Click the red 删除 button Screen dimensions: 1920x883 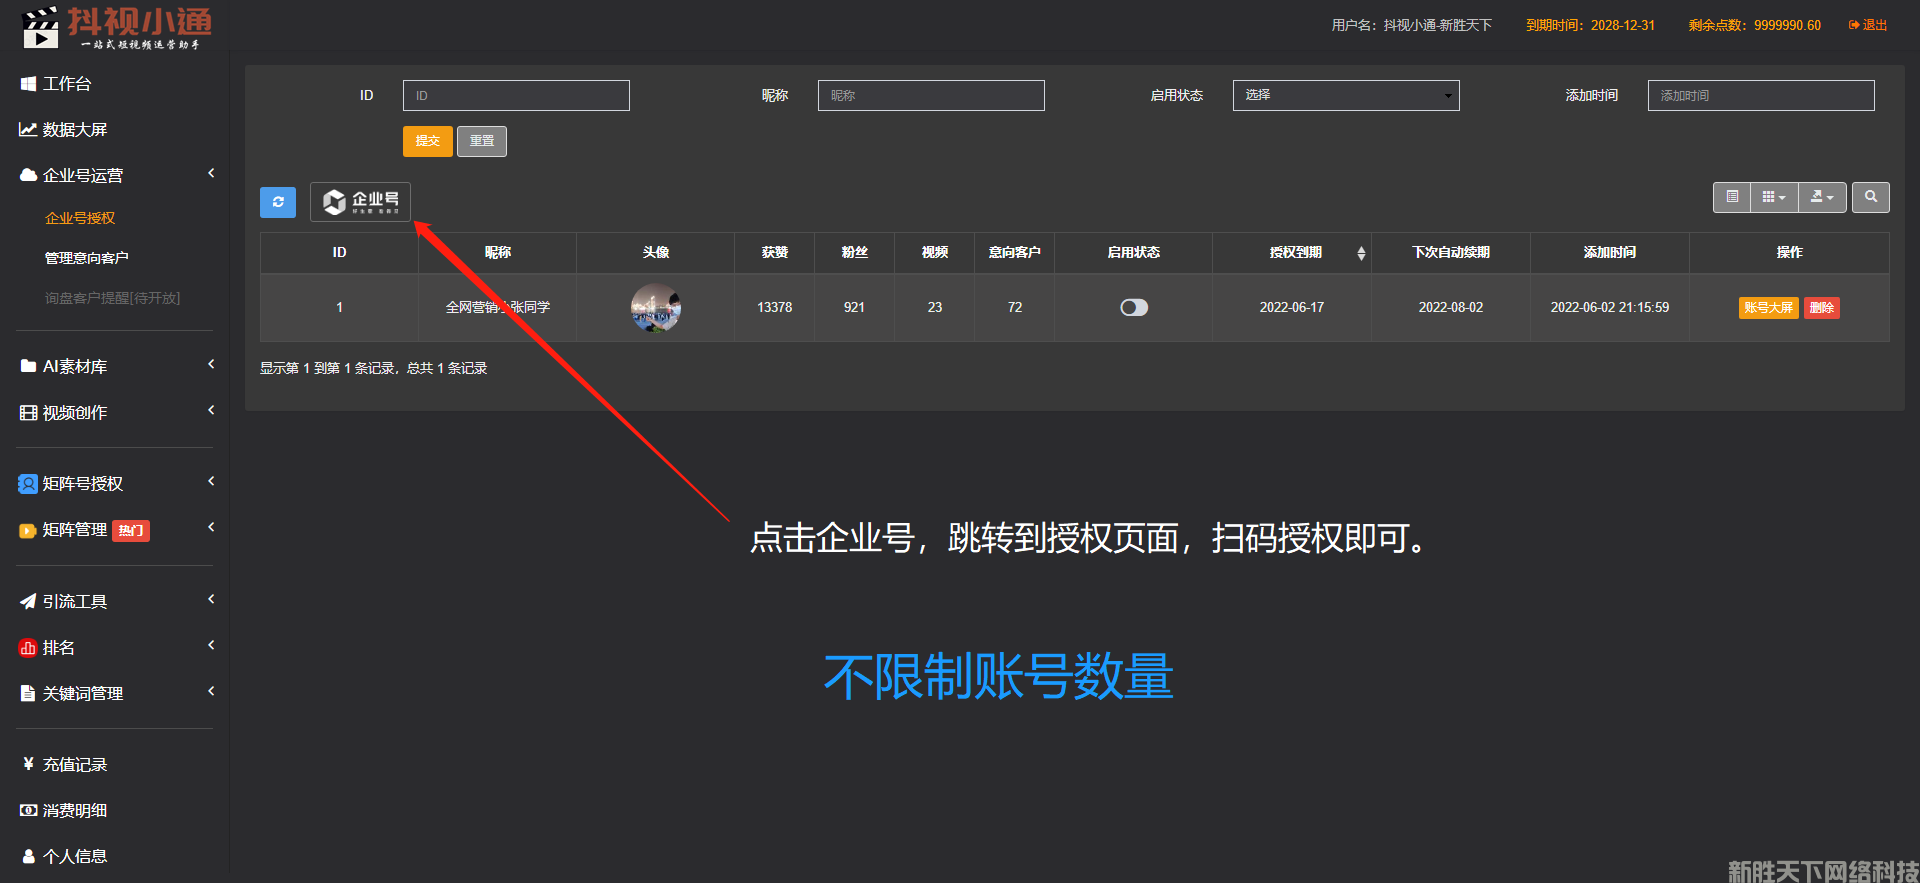click(1821, 308)
